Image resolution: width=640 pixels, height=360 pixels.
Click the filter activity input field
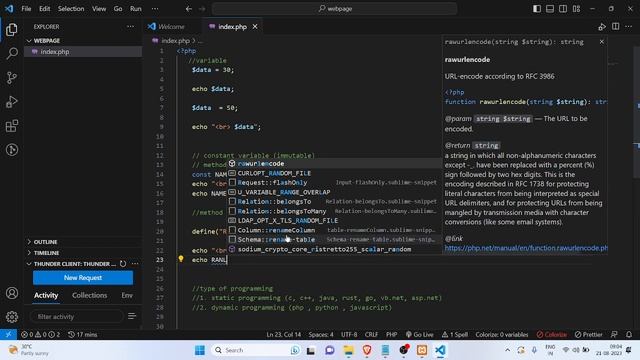[x=76, y=316]
